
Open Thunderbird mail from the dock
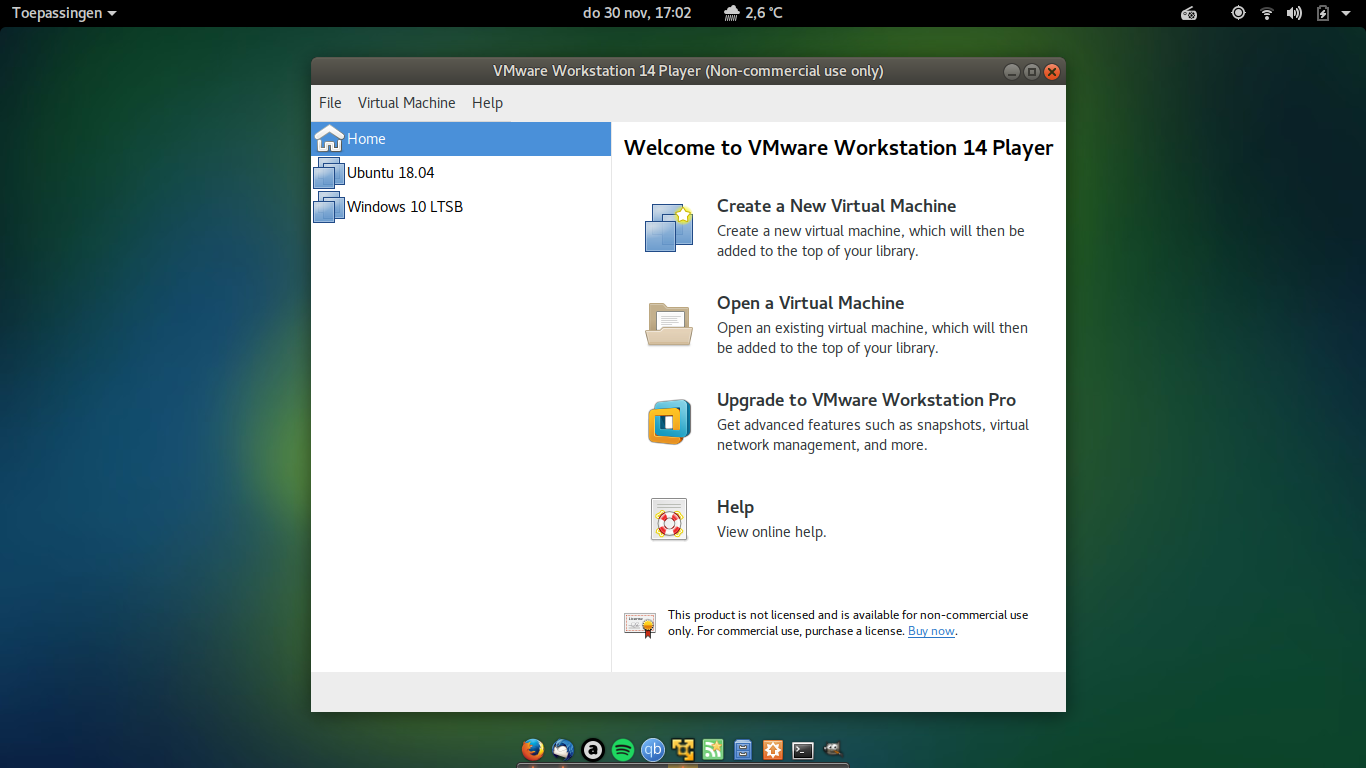coord(563,749)
